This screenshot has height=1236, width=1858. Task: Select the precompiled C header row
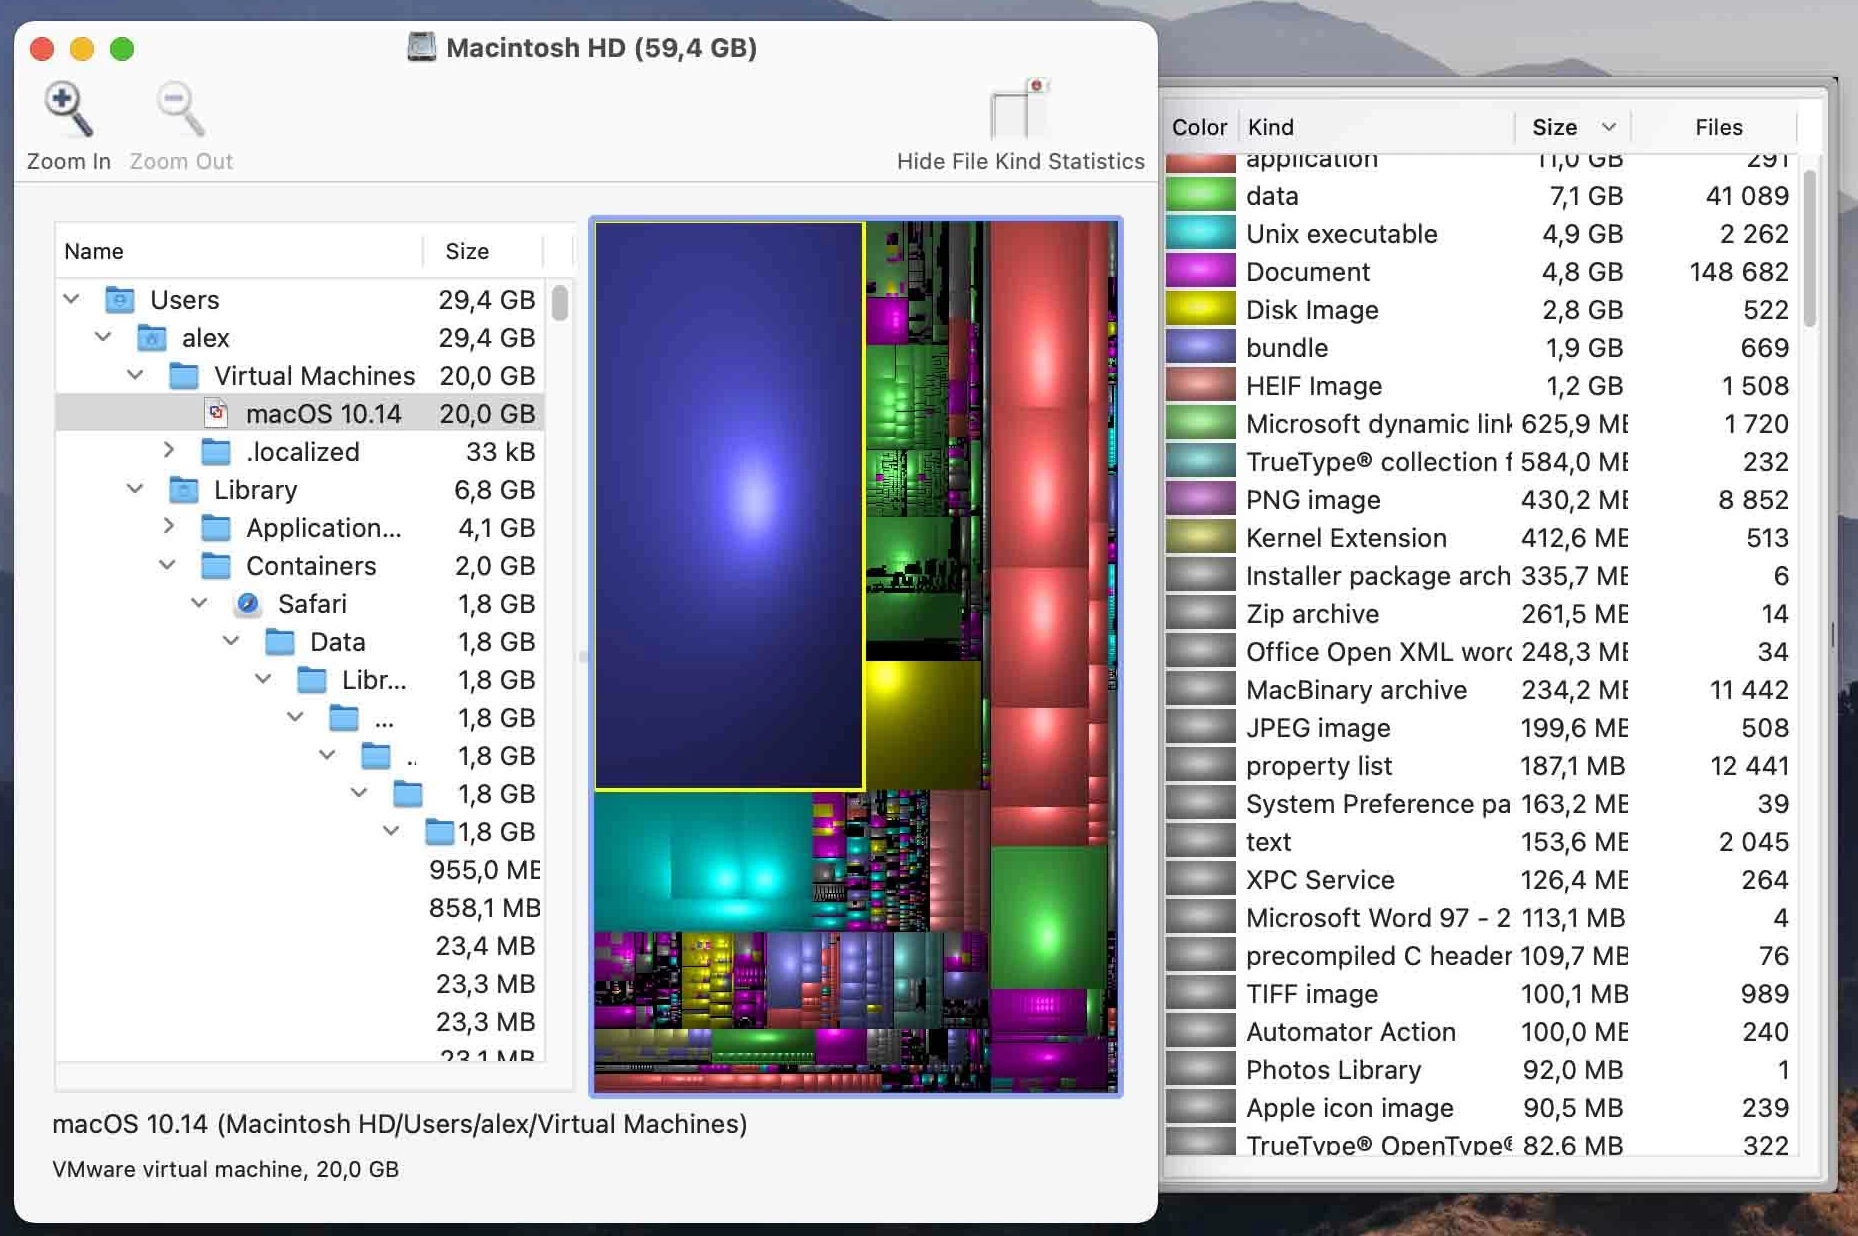click(x=1481, y=956)
